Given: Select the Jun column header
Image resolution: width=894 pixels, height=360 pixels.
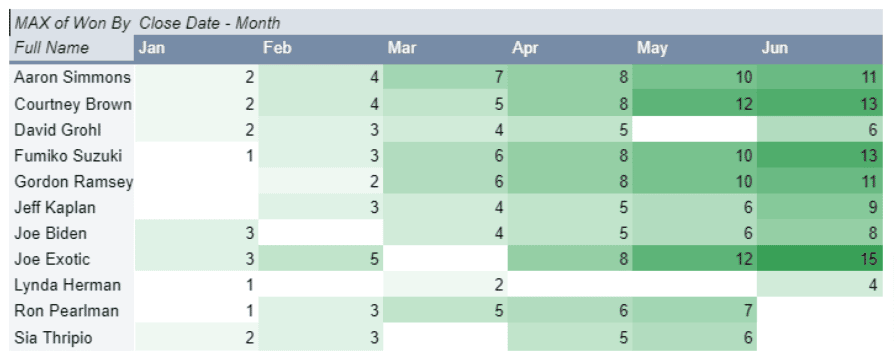Looking at the screenshot, I should click(820, 48).
